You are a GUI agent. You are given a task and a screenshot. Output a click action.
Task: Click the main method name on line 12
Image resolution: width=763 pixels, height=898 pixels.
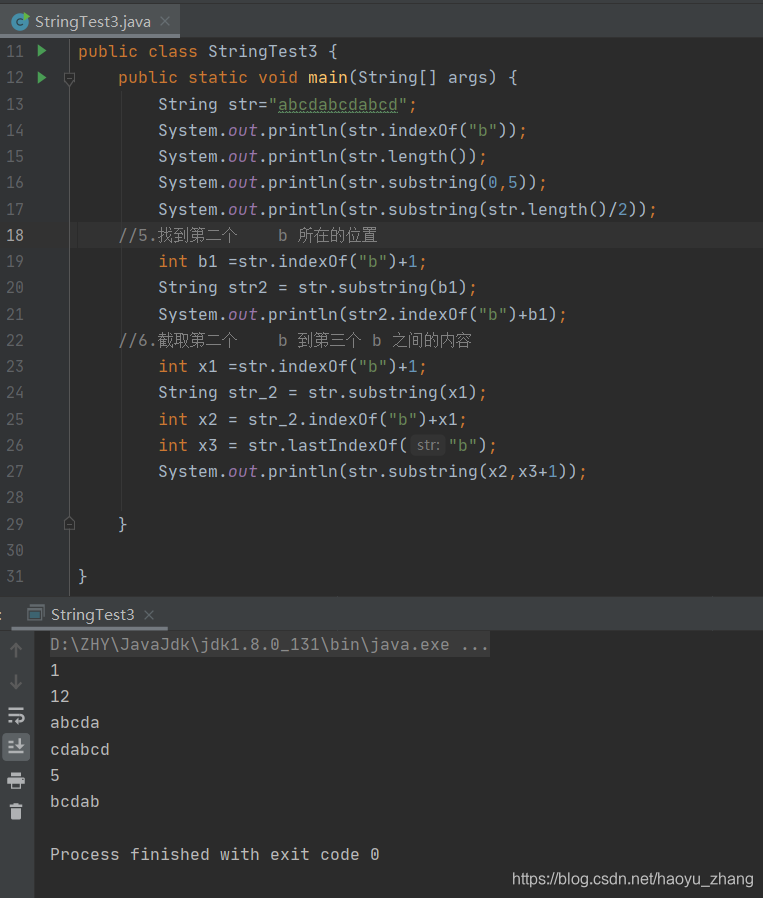coord(328,77)
